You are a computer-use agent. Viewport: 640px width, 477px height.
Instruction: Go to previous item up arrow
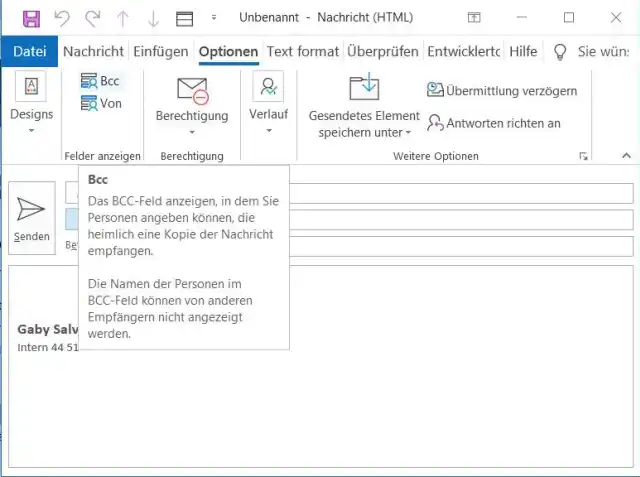(x=123, y=18)
